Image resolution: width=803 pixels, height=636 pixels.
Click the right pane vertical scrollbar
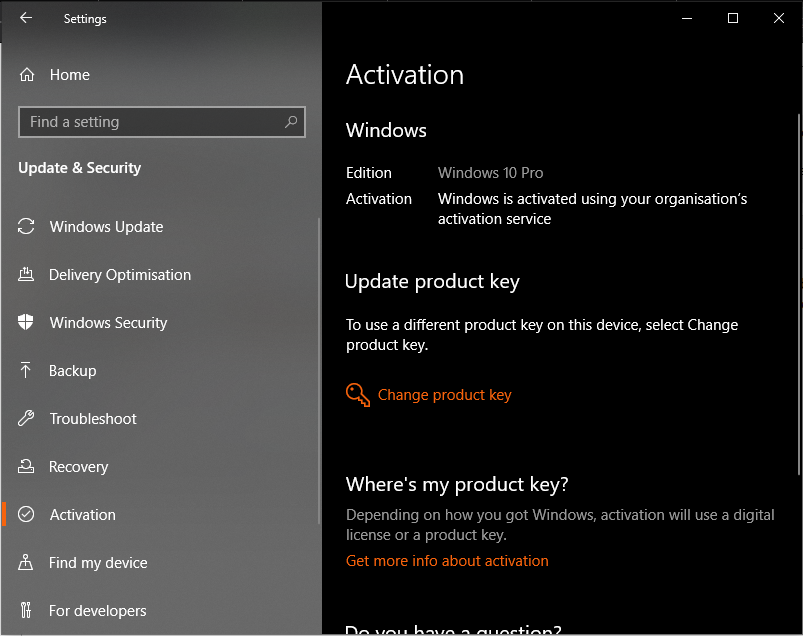pyautogui.click(x=799, y=294)
